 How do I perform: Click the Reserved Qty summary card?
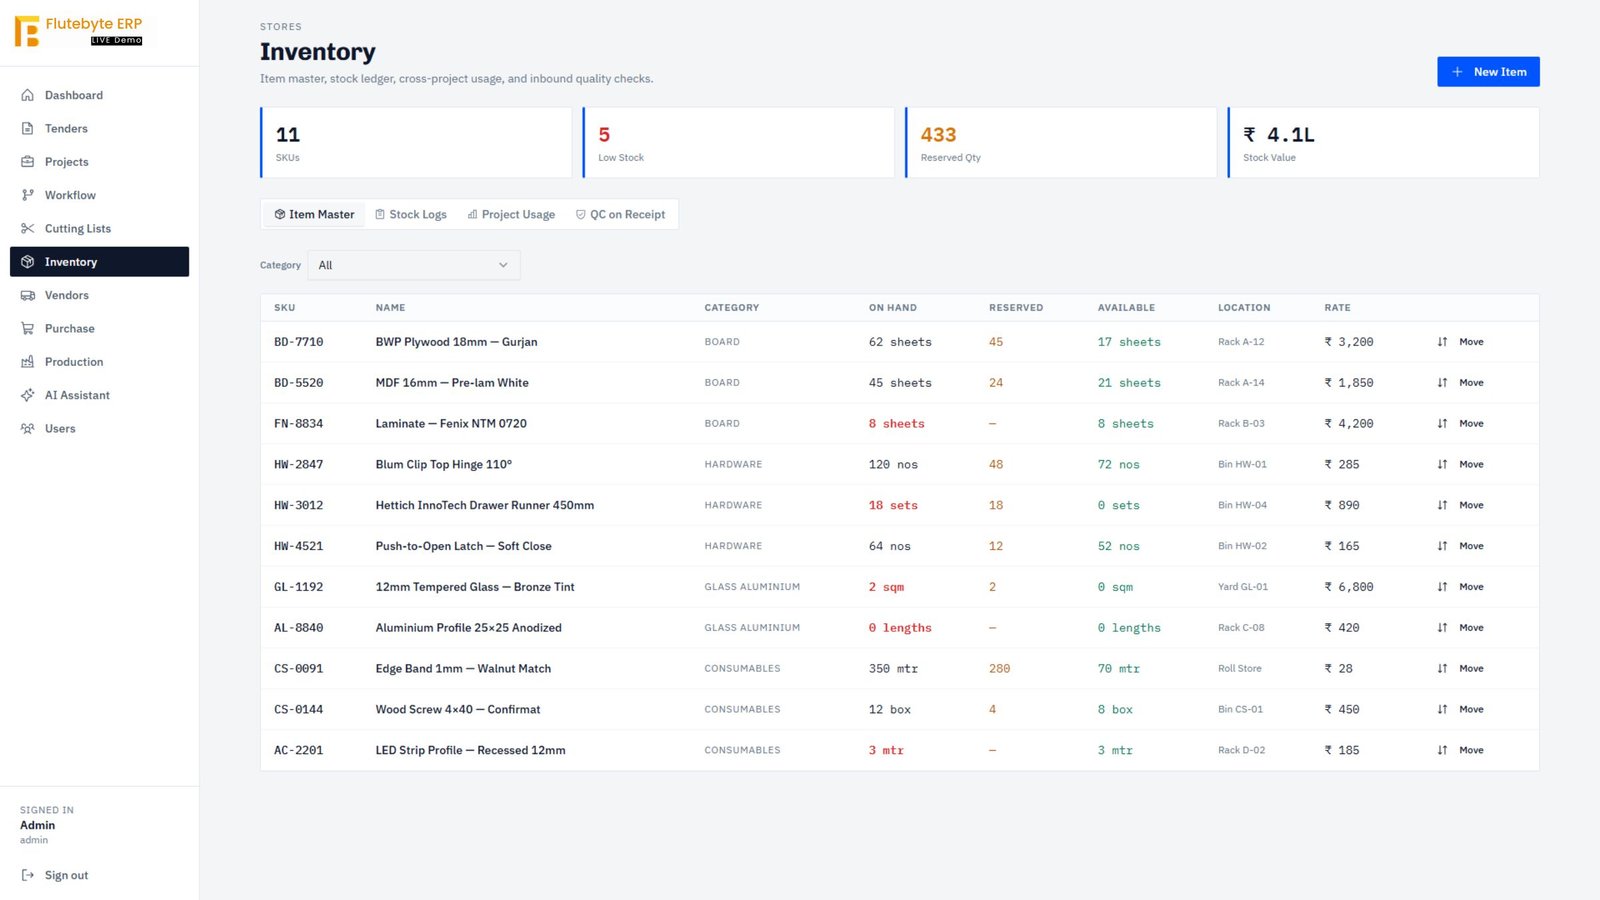click(x=1061, y=143)
